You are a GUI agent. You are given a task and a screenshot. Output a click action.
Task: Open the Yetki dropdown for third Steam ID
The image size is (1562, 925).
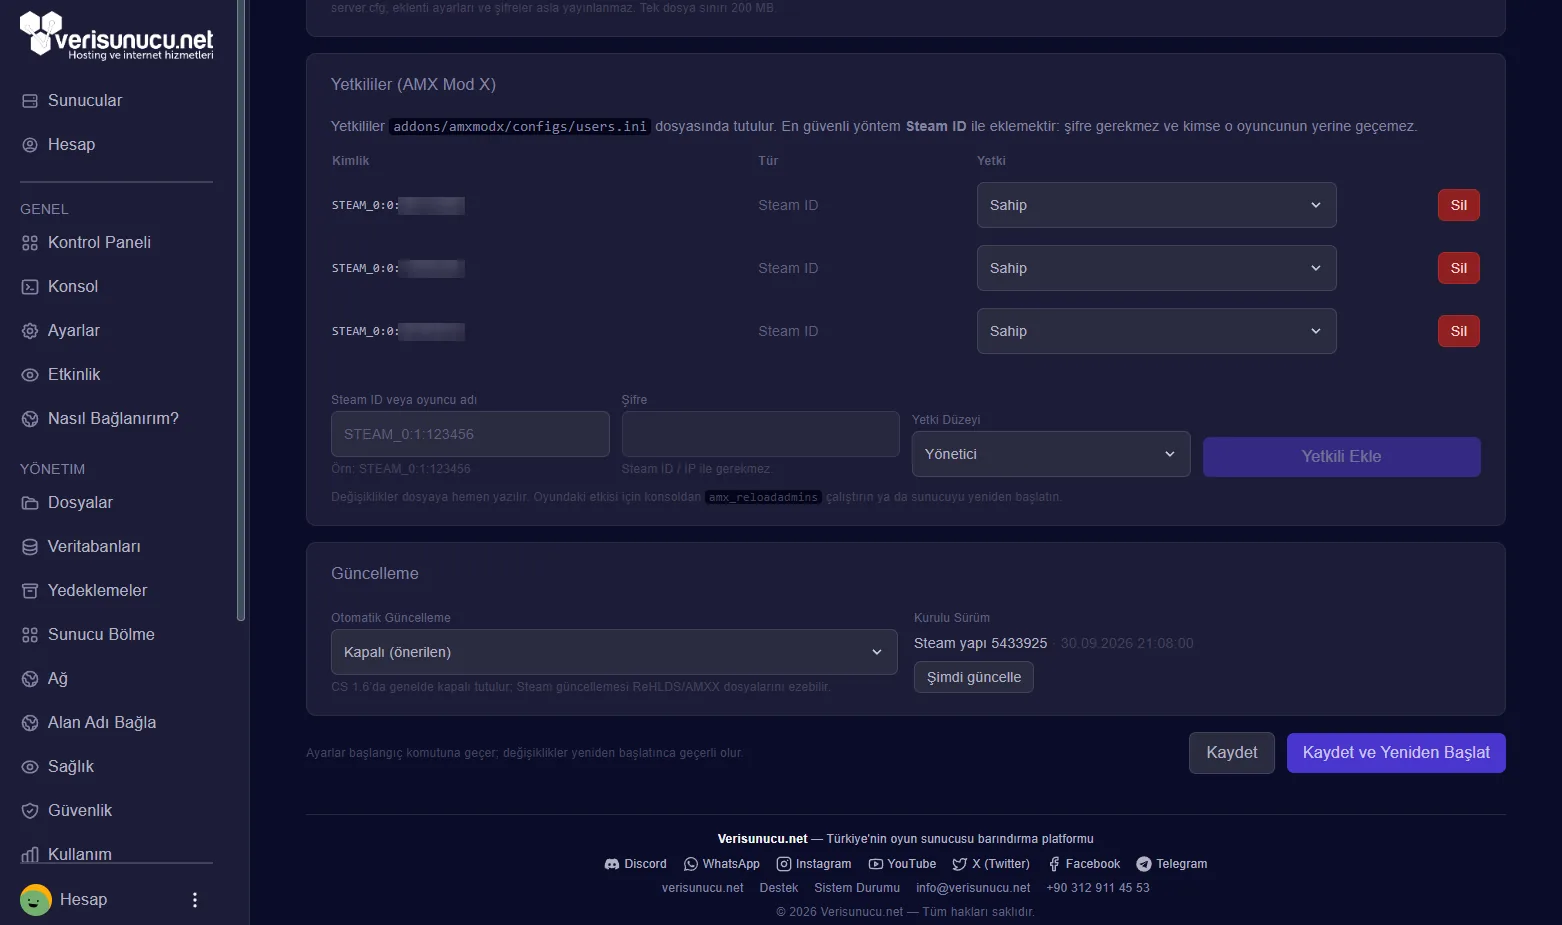[1156, 331]
